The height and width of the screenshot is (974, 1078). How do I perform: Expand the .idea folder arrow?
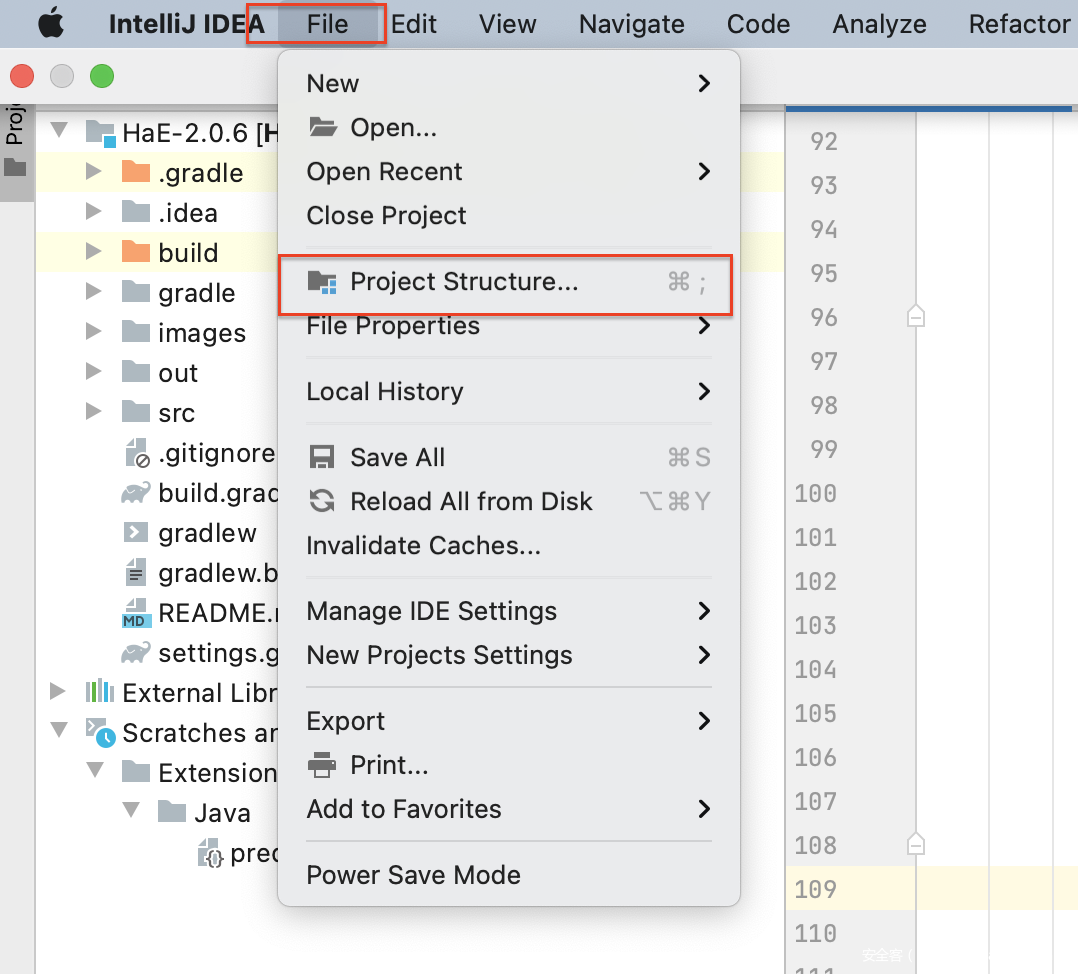(x=93, y=211)
